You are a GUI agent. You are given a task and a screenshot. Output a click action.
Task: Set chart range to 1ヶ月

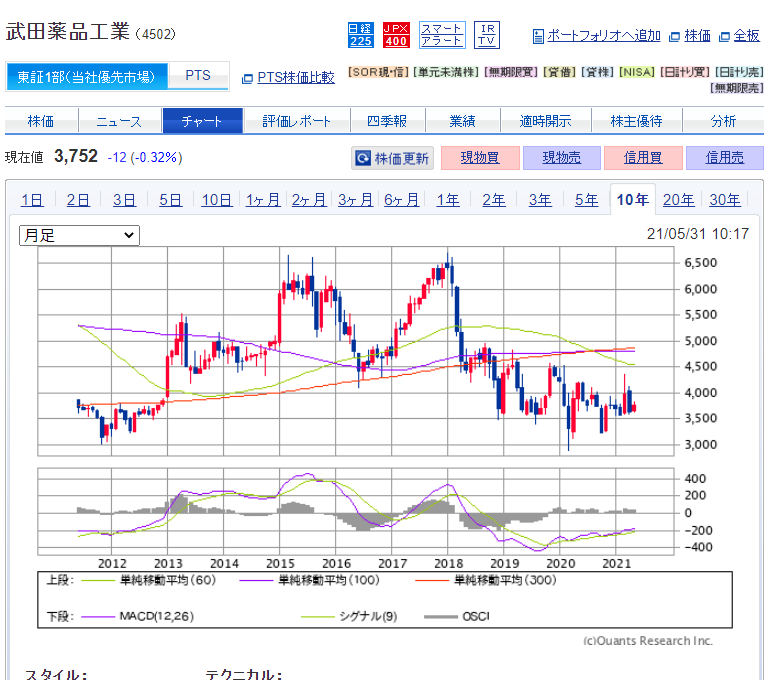click(263, 200)
